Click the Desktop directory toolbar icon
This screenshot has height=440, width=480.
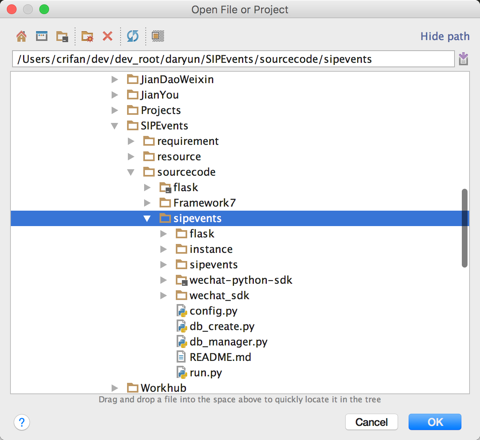pos(42,36)
